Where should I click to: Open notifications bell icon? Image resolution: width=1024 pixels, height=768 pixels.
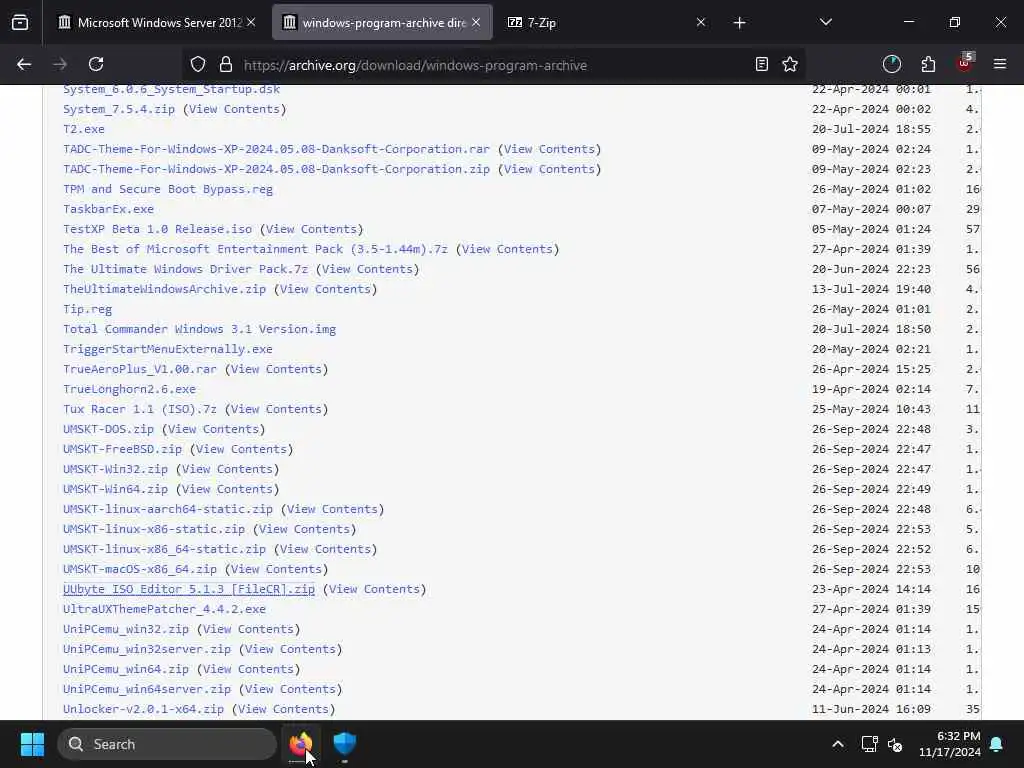point(997,744)
